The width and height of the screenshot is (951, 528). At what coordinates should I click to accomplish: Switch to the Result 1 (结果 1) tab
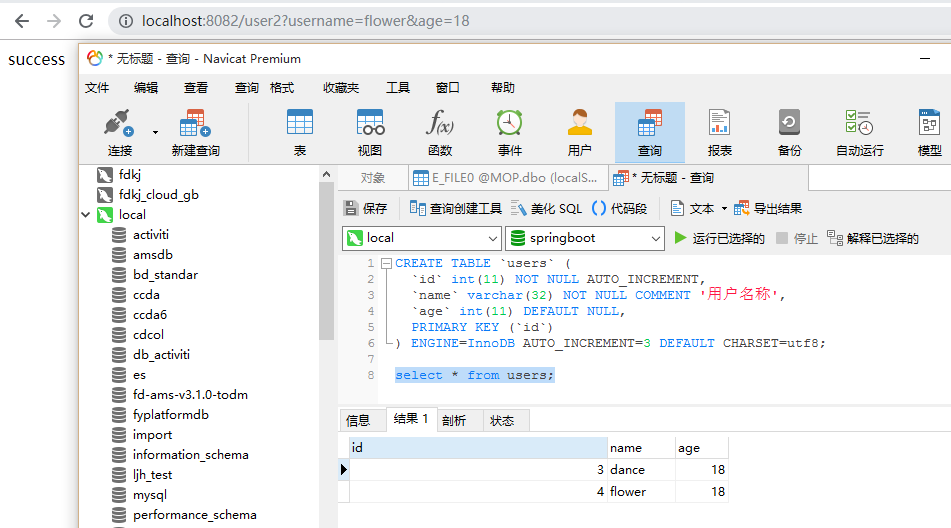[411, 419]
